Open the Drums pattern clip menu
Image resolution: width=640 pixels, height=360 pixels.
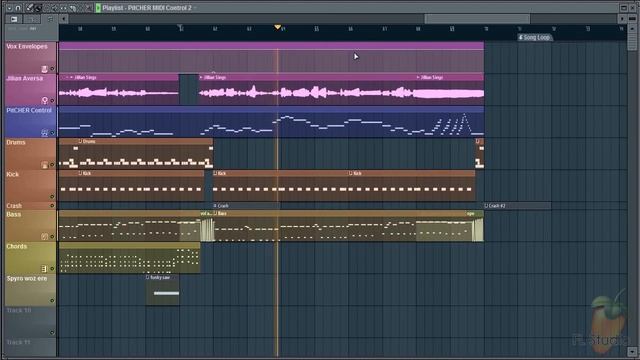point(80,141)
